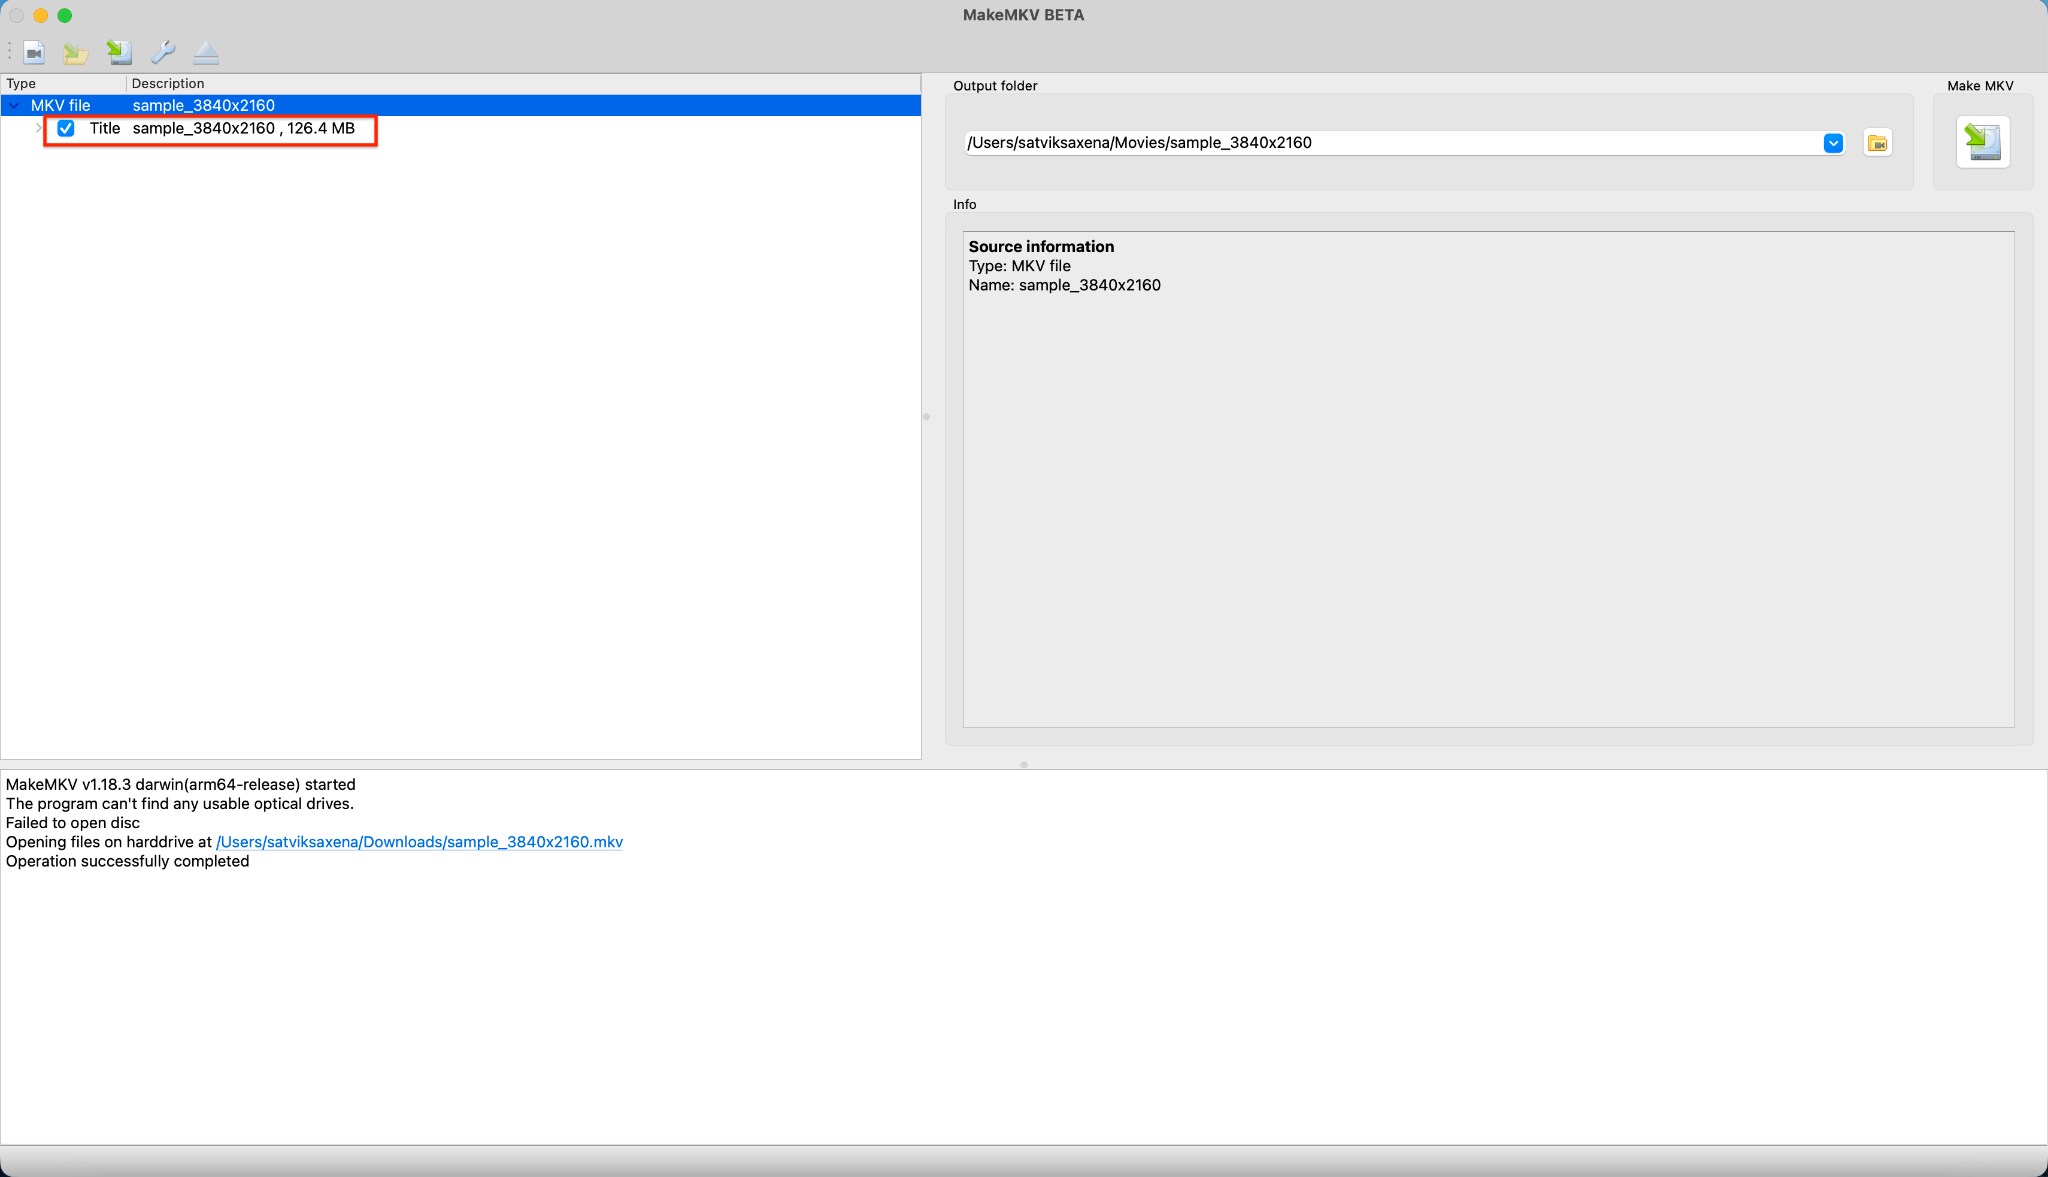This screenshot has width=2048, height=1177.
Task: Click inside the output folder path field
Action: [1300, 142]
